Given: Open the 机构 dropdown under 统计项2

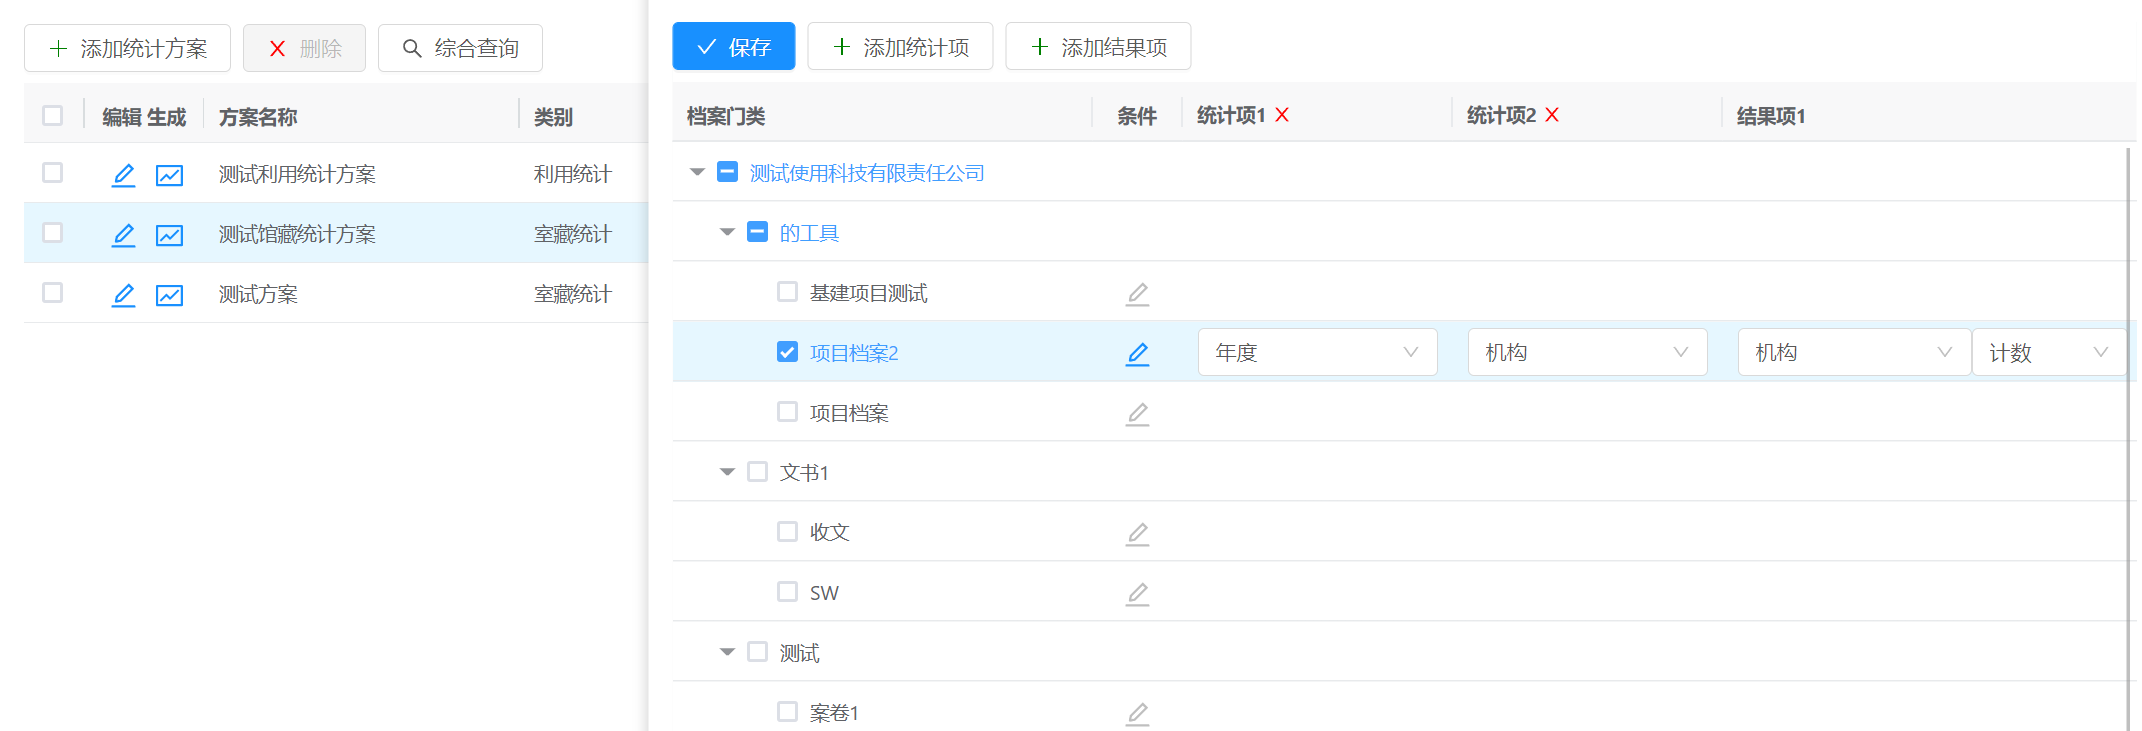Looking at the screenshot, I should (x=1588, y=352).
